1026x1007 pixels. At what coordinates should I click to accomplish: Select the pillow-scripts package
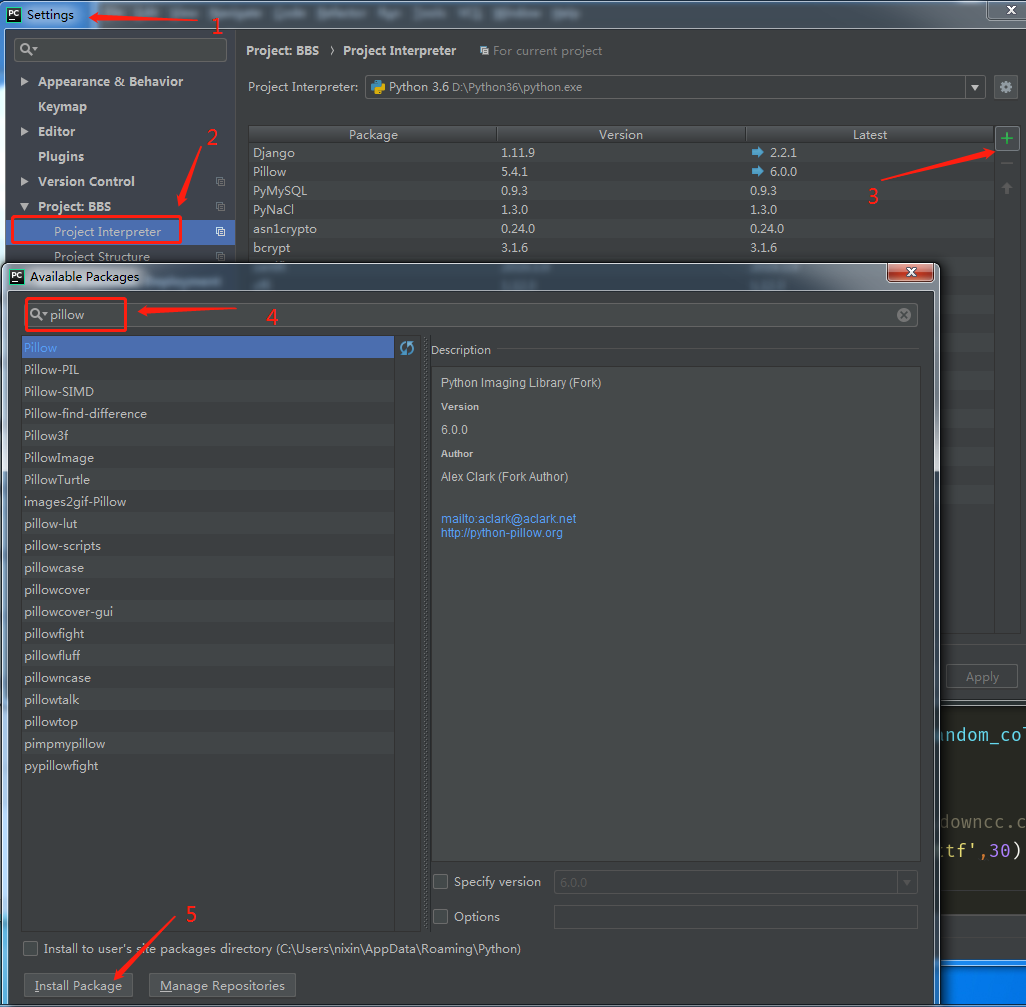[208, 546]
